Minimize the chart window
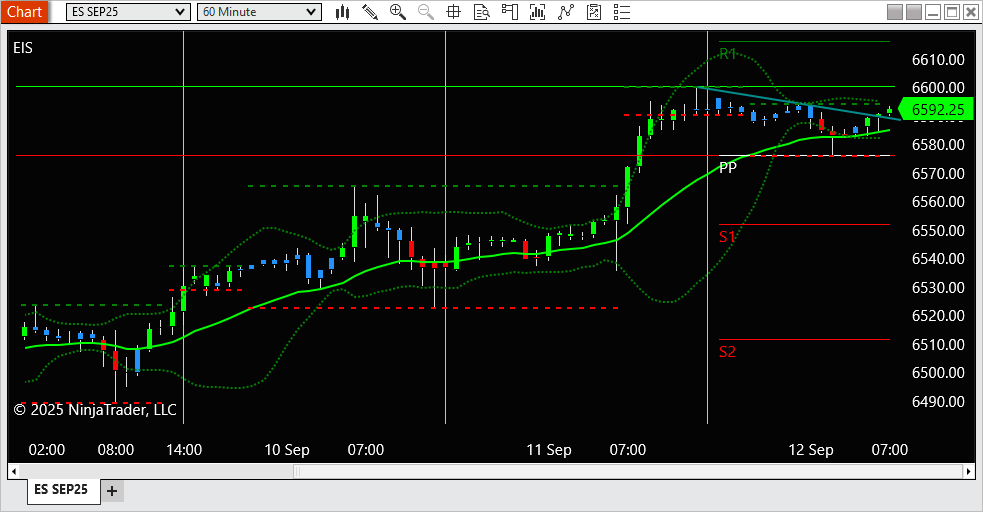983x512 pixels. coord(933,12)
